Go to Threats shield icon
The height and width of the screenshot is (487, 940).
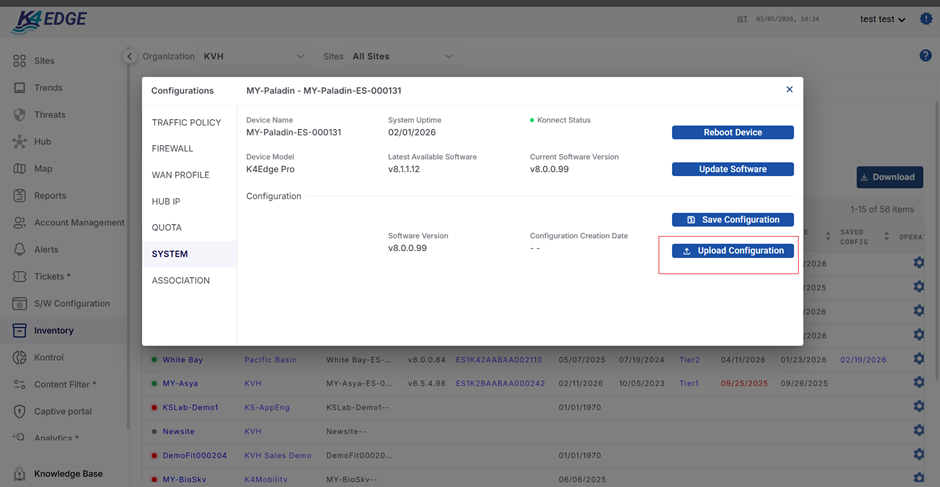click(x=19, y=115)
